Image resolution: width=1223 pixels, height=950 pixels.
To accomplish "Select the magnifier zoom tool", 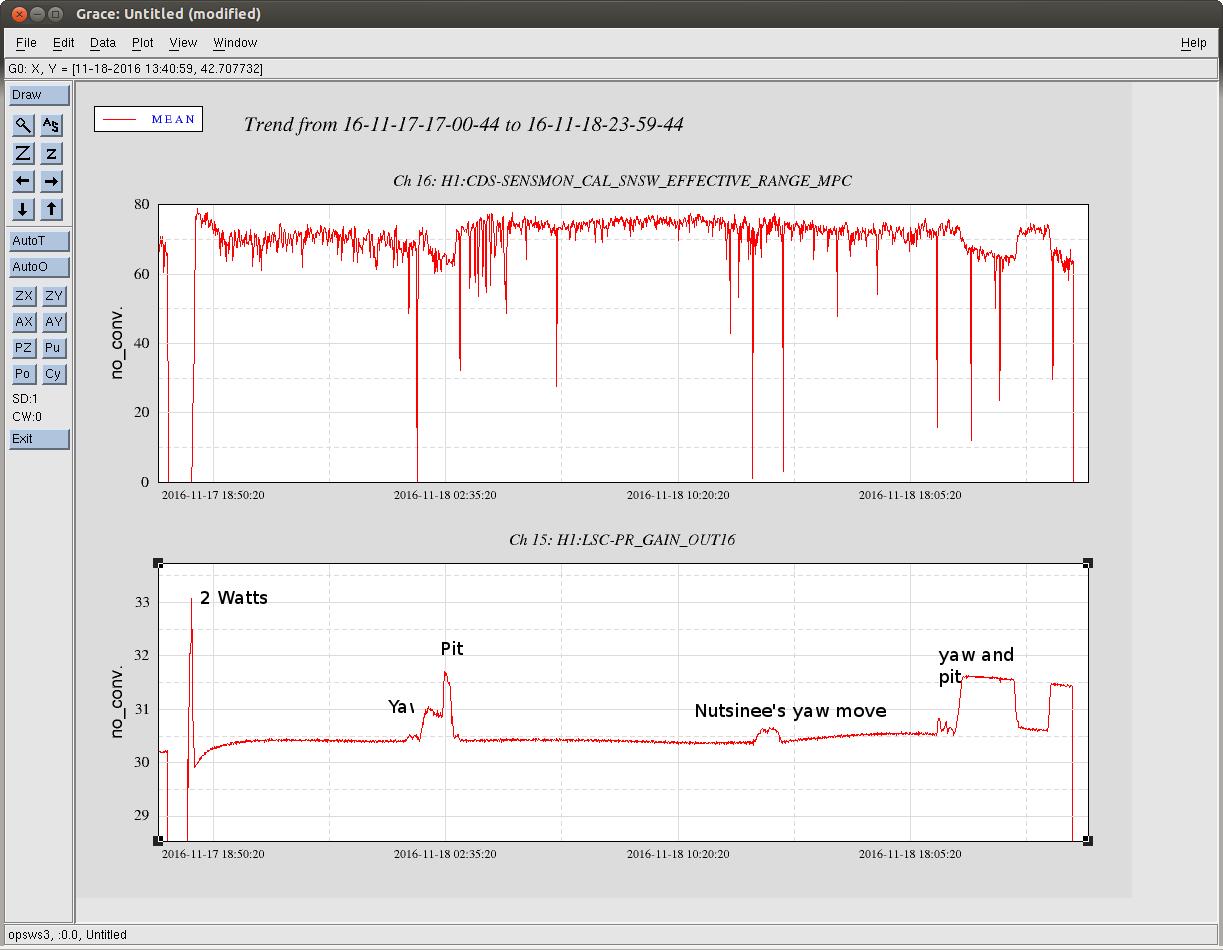I will [x=23, y=125].
